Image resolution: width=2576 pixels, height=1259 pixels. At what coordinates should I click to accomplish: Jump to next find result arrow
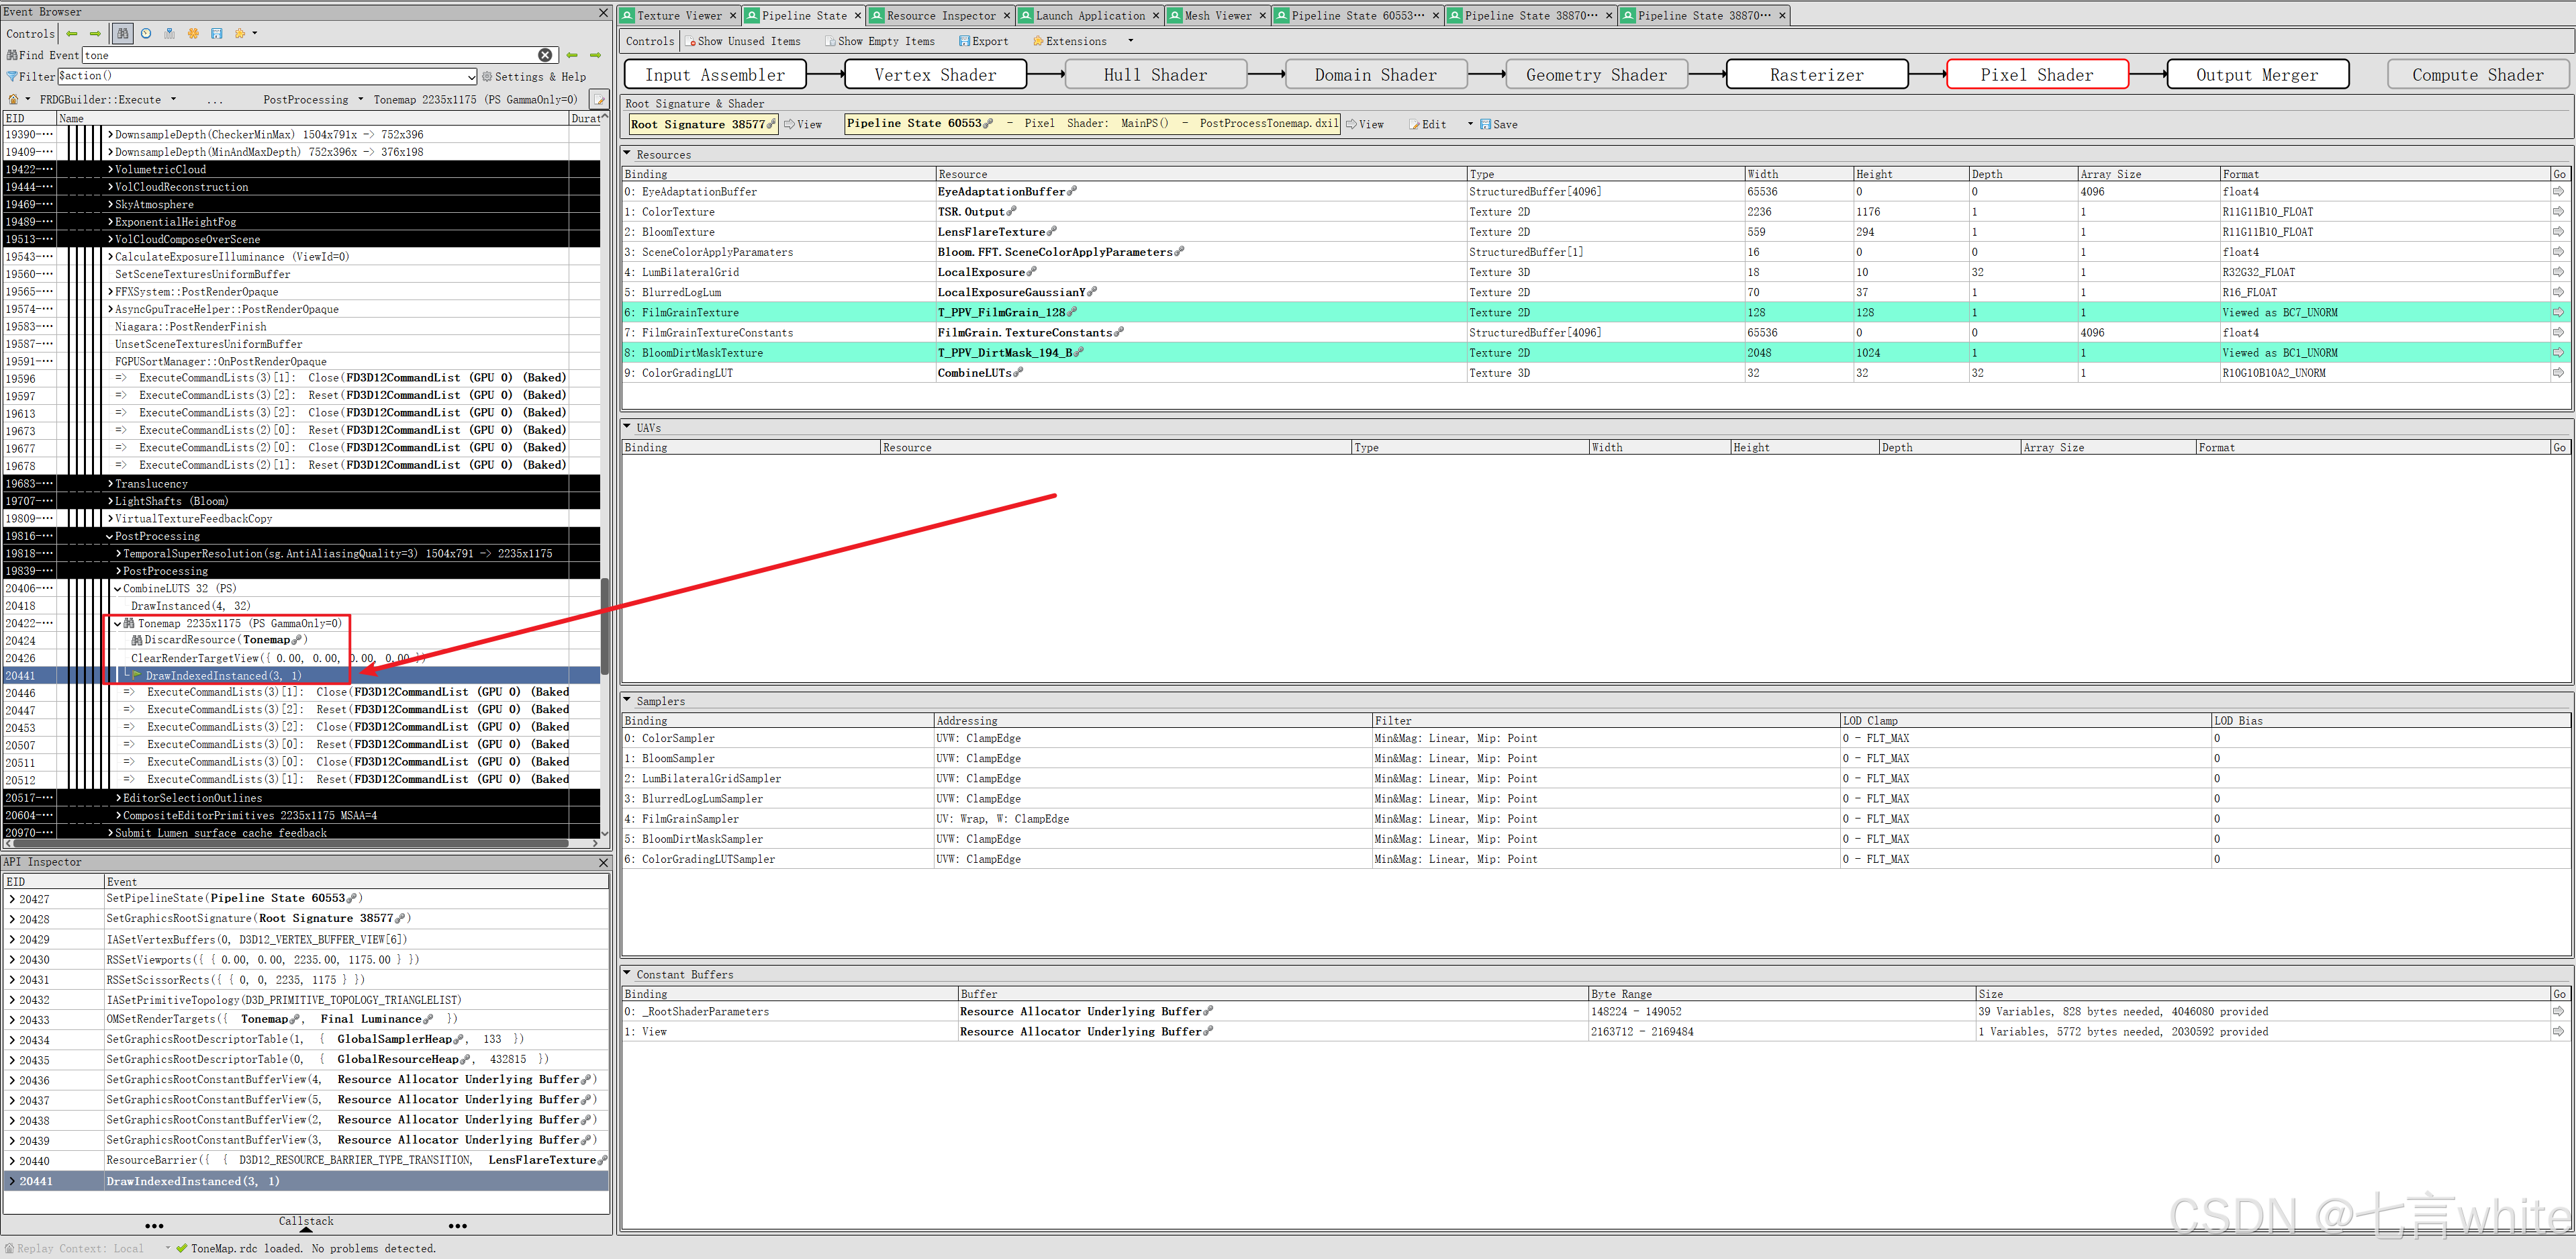click(595, 55)
